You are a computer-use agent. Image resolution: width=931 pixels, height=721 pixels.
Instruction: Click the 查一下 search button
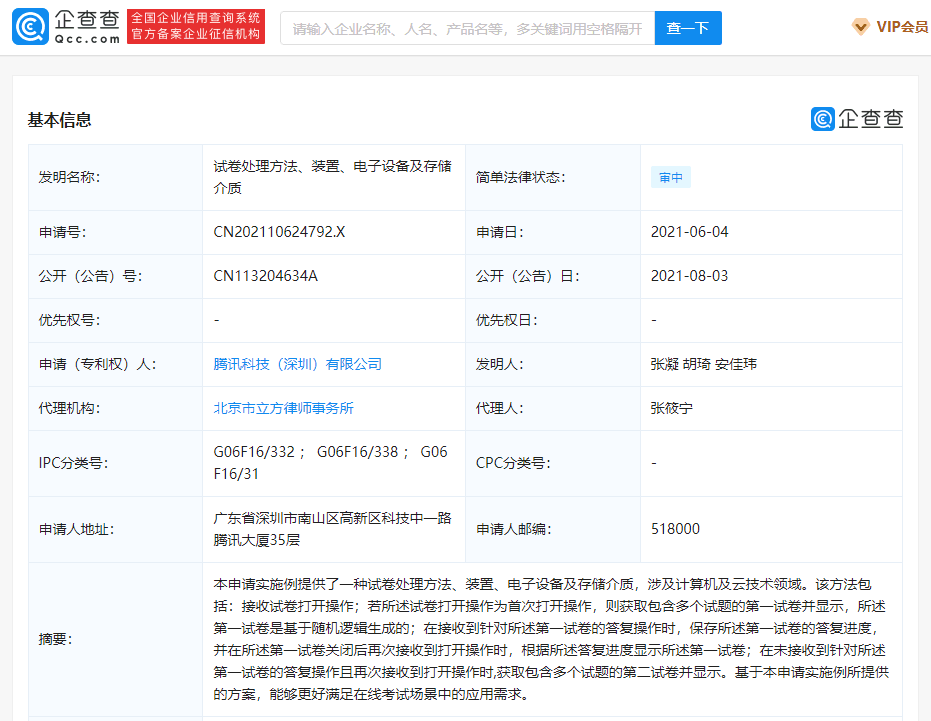[x=688, y=28]
